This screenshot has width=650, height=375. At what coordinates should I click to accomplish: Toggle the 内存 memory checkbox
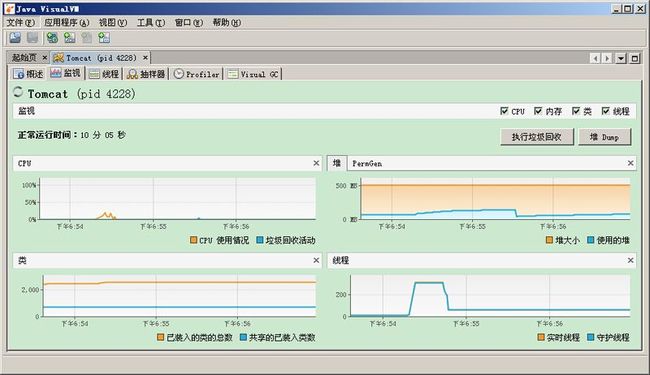point(538,111)
